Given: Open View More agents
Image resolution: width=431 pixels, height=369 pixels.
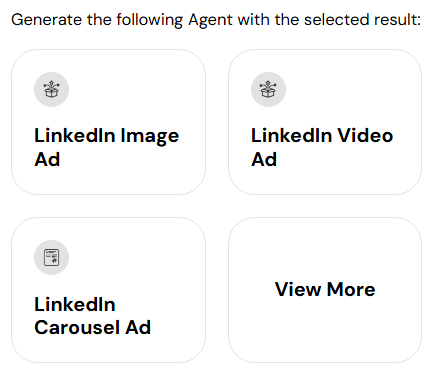Looking at the screenshot, I should coord(325,290).
